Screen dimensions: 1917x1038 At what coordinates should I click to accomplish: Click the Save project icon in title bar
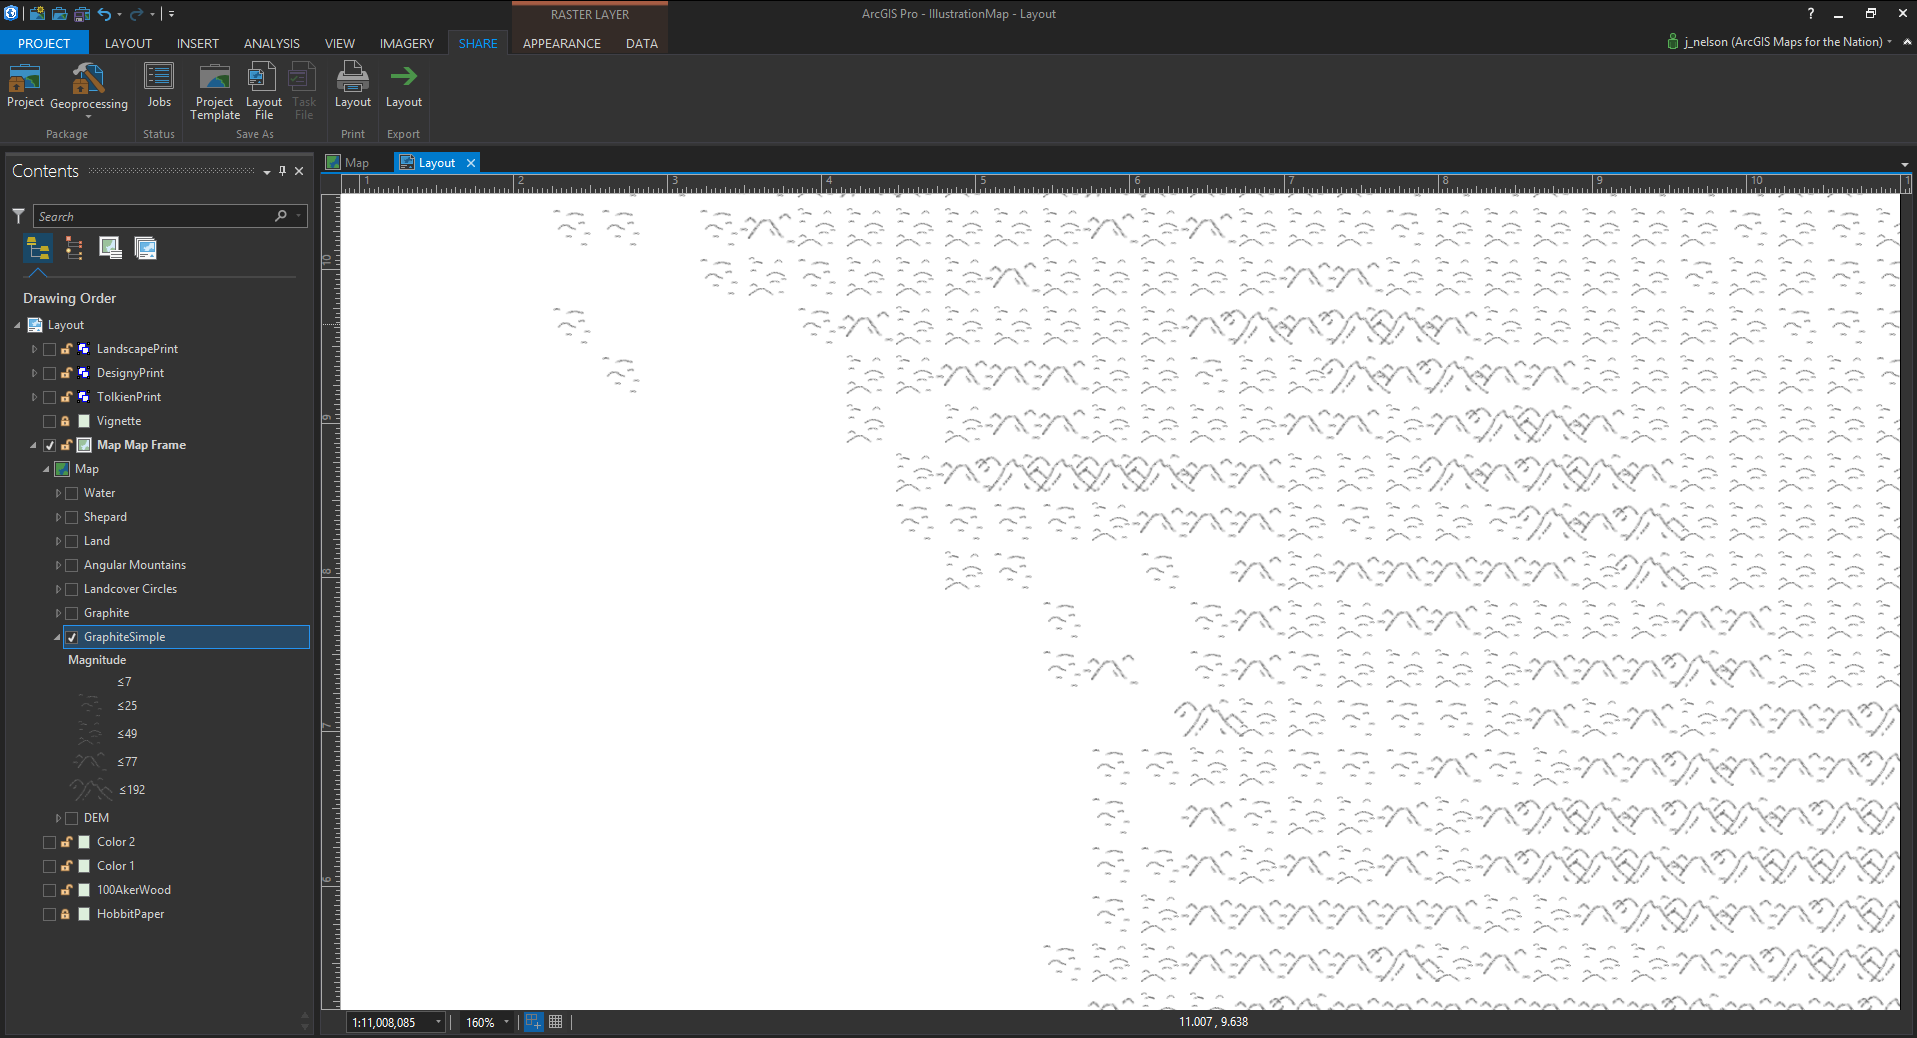[82, 14]
